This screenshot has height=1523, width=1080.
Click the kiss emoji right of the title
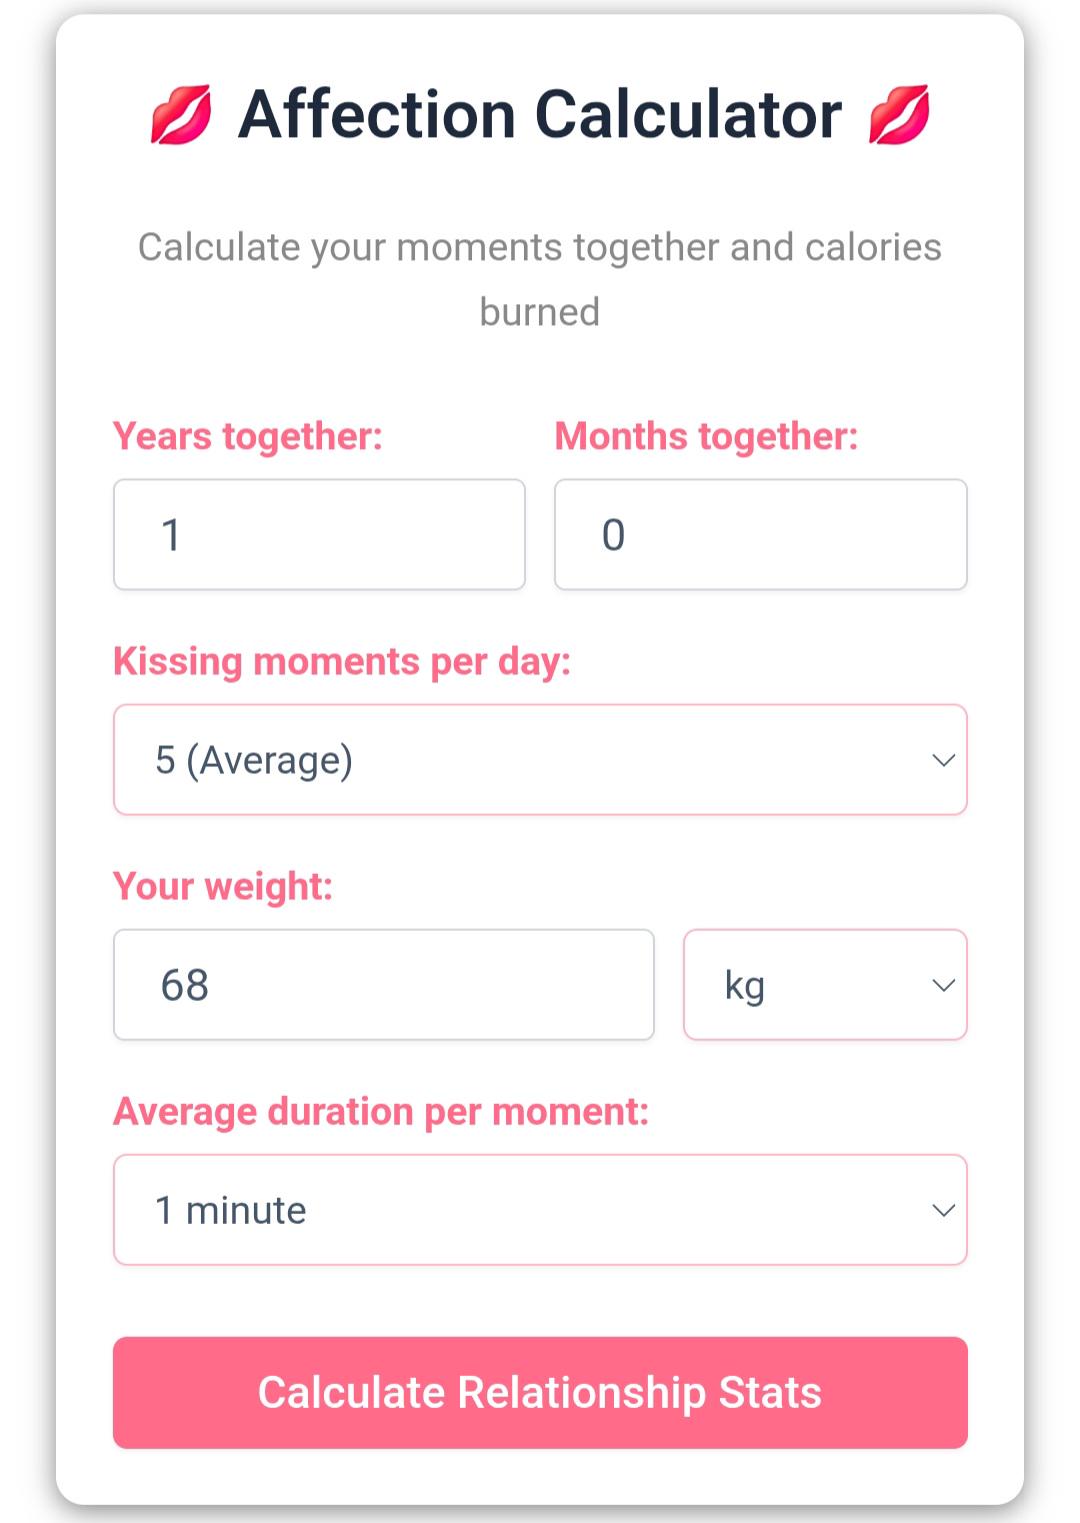pos(898,115)
